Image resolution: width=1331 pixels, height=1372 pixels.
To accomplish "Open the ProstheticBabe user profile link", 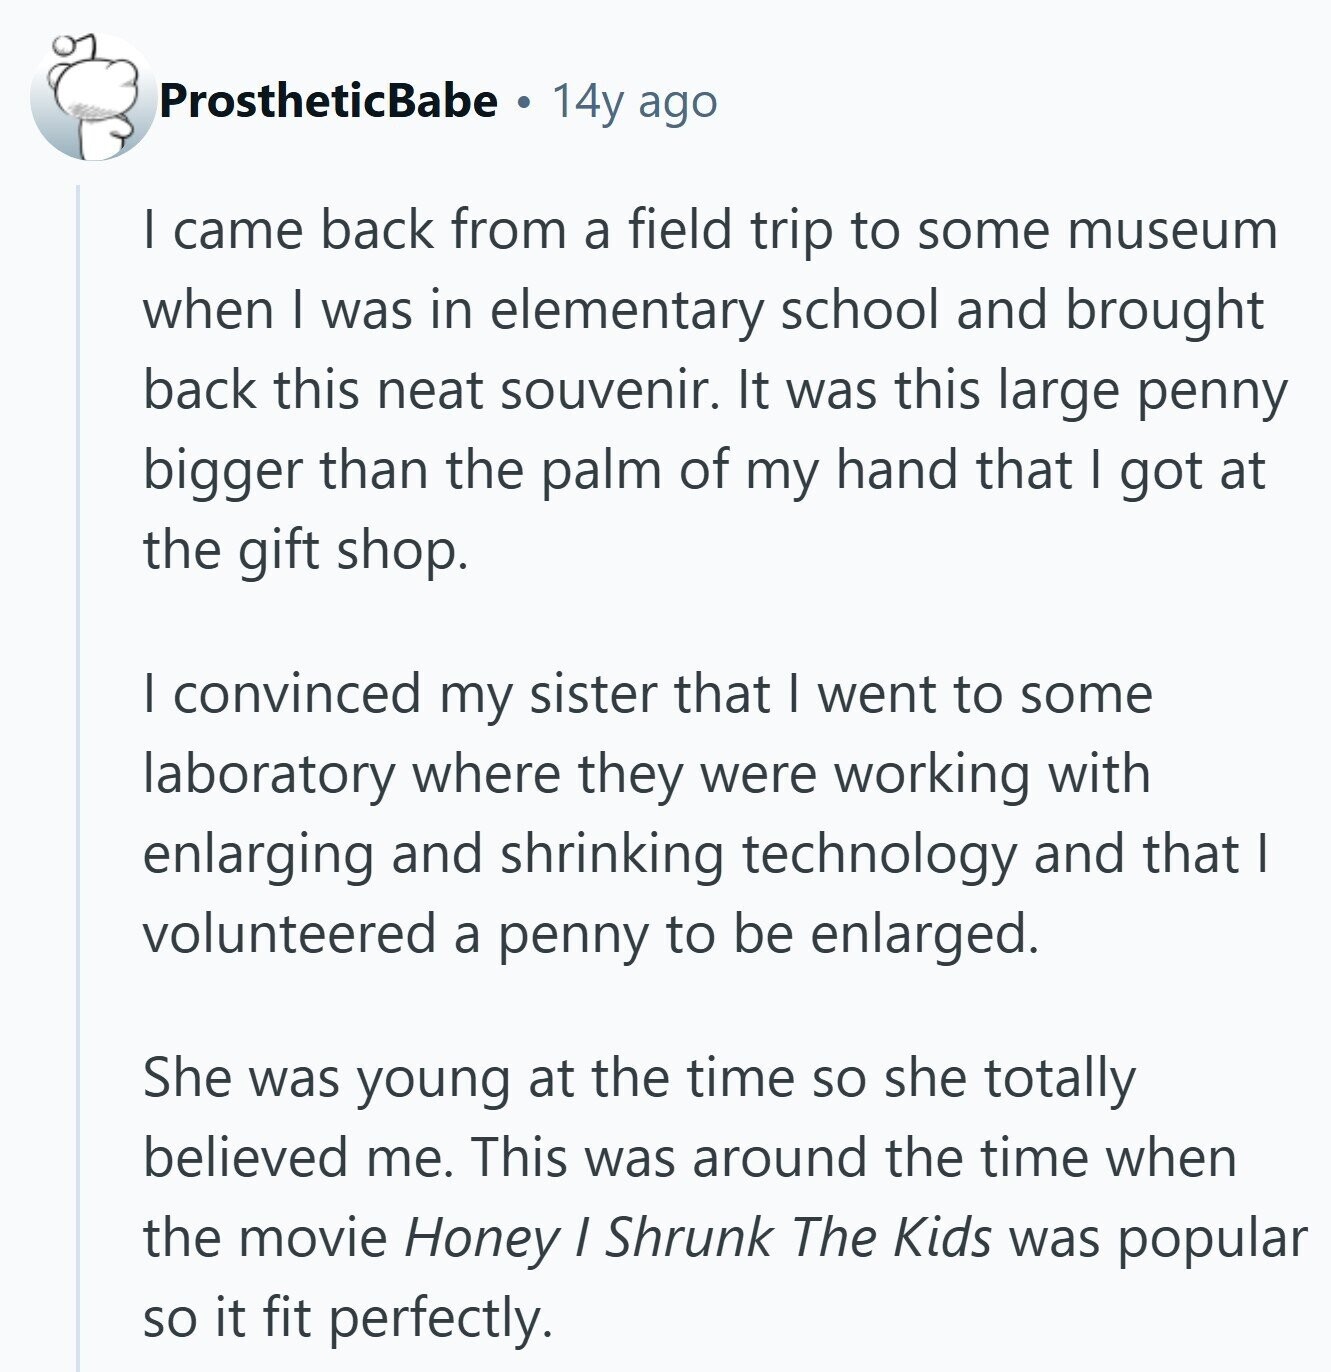I will [x=328, y=101].
